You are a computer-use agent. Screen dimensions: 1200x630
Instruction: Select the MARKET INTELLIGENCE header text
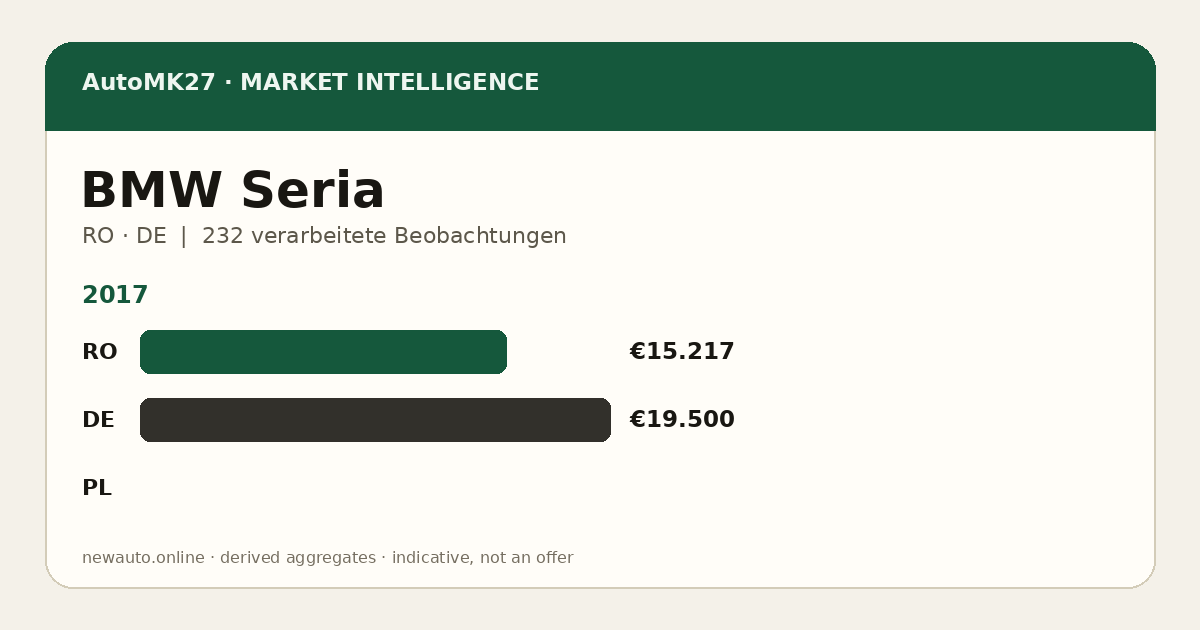pos(389,83)
